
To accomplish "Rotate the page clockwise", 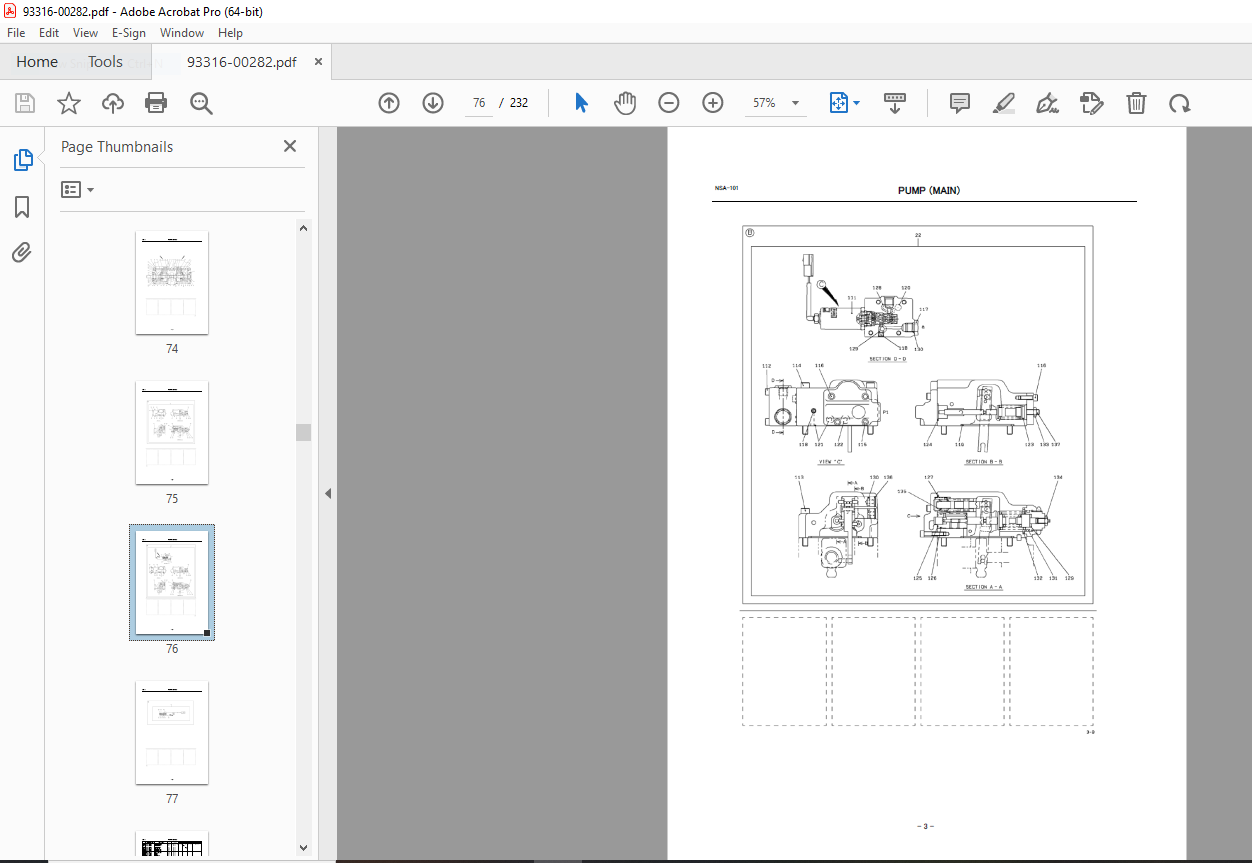I will pos(1180,103).
